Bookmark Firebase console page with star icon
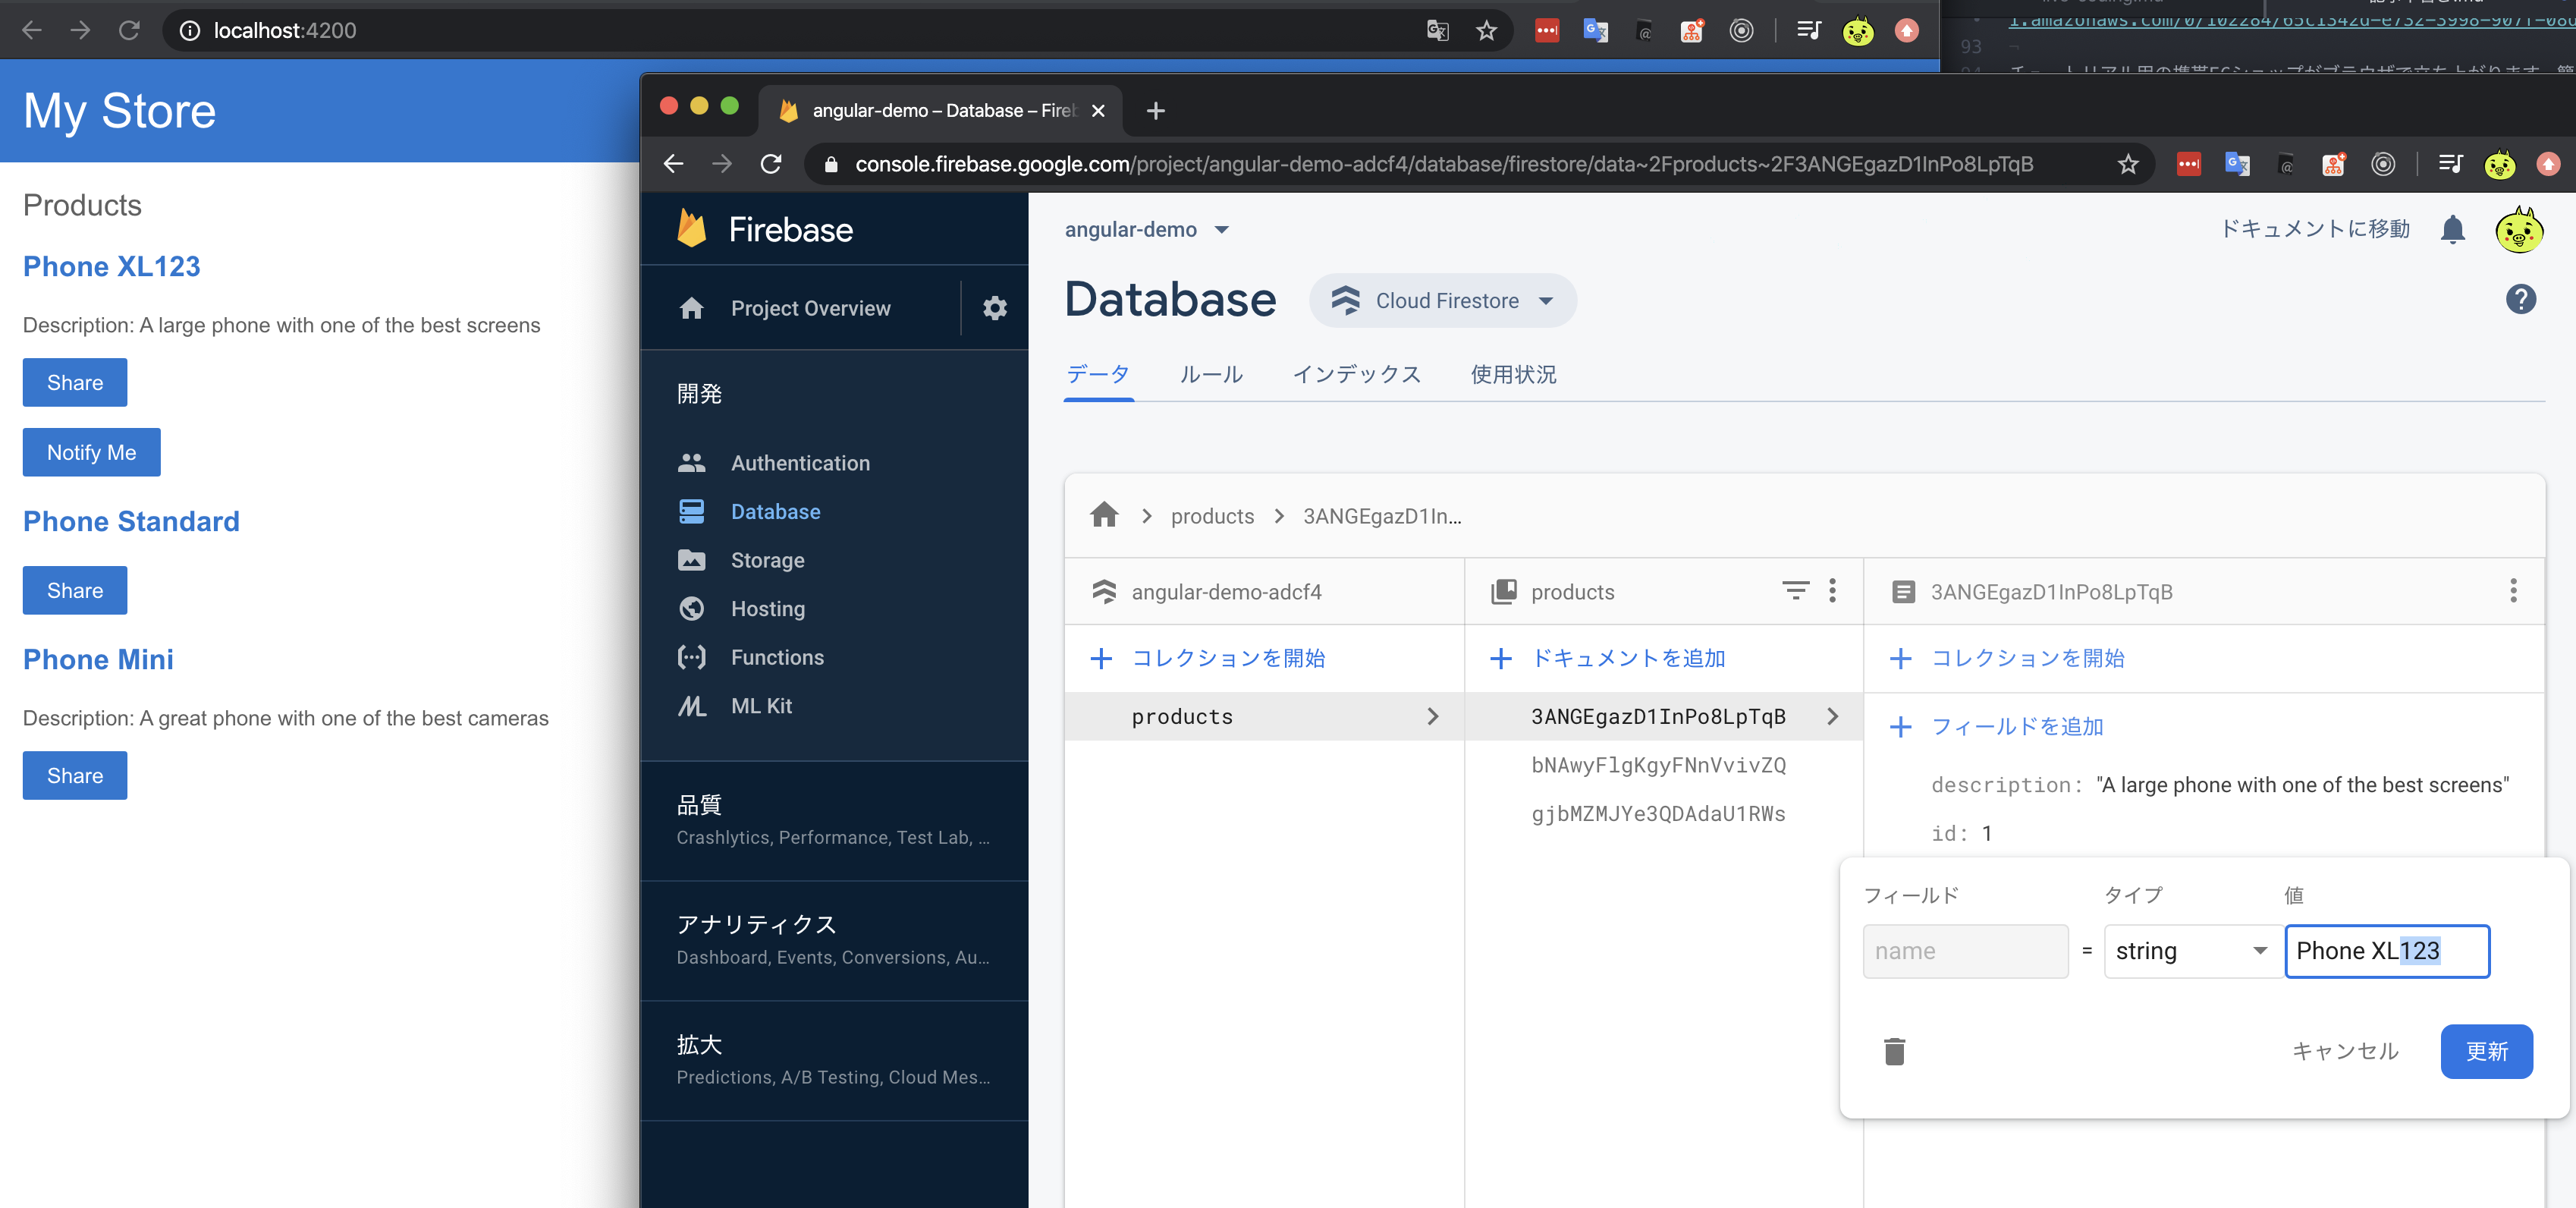Screen dimensions: 2576x1208 [2128, 164]
